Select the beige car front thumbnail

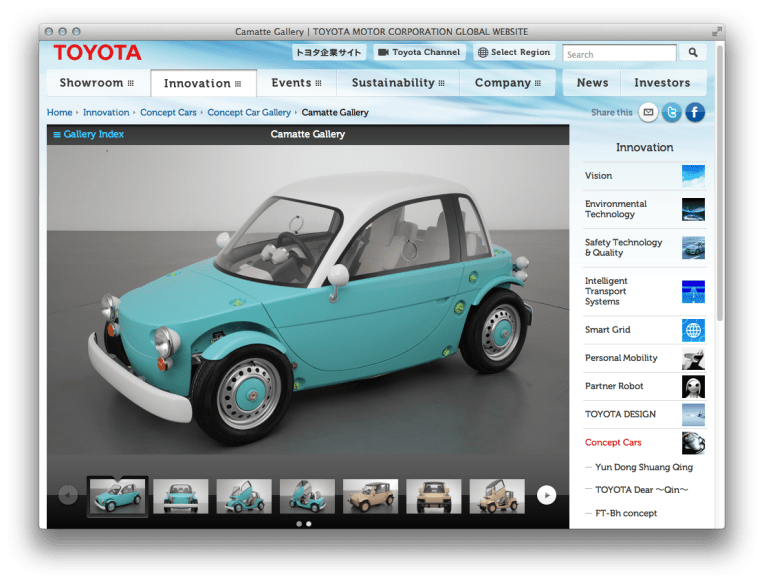click(x=434, y=496)
